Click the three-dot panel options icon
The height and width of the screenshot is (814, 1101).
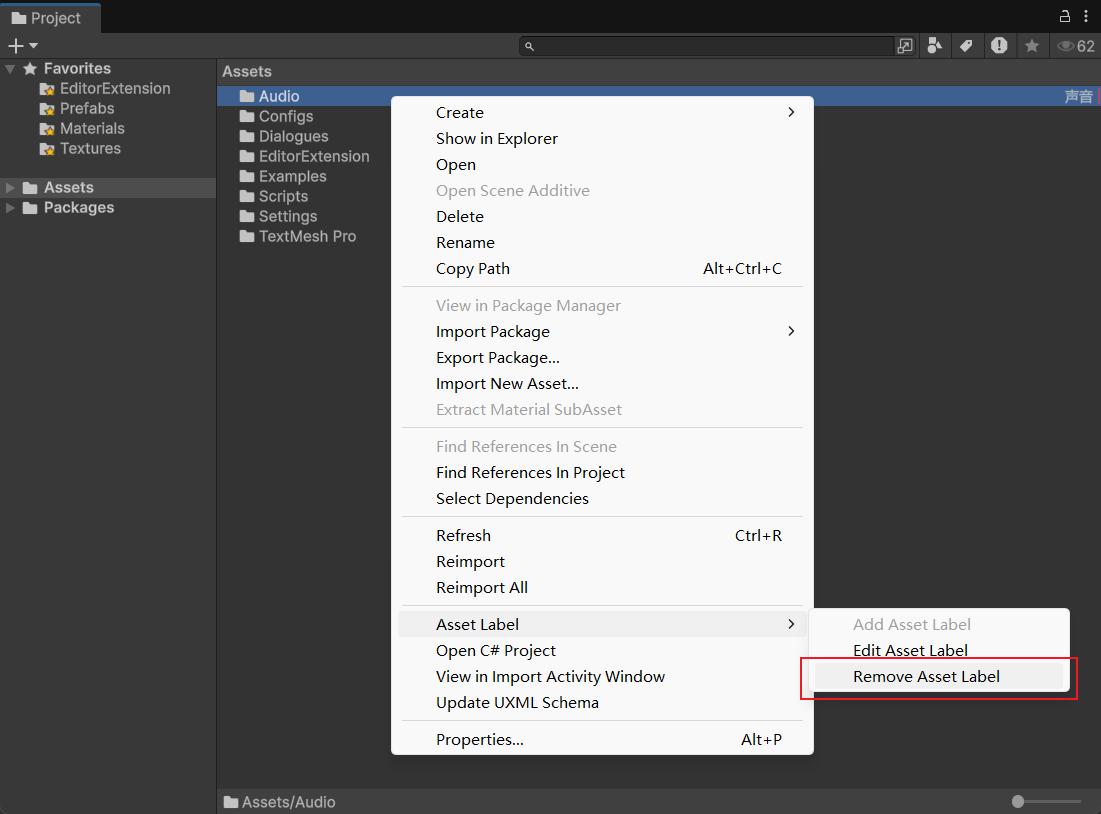pyautogui.click(x=1086, y=16)
